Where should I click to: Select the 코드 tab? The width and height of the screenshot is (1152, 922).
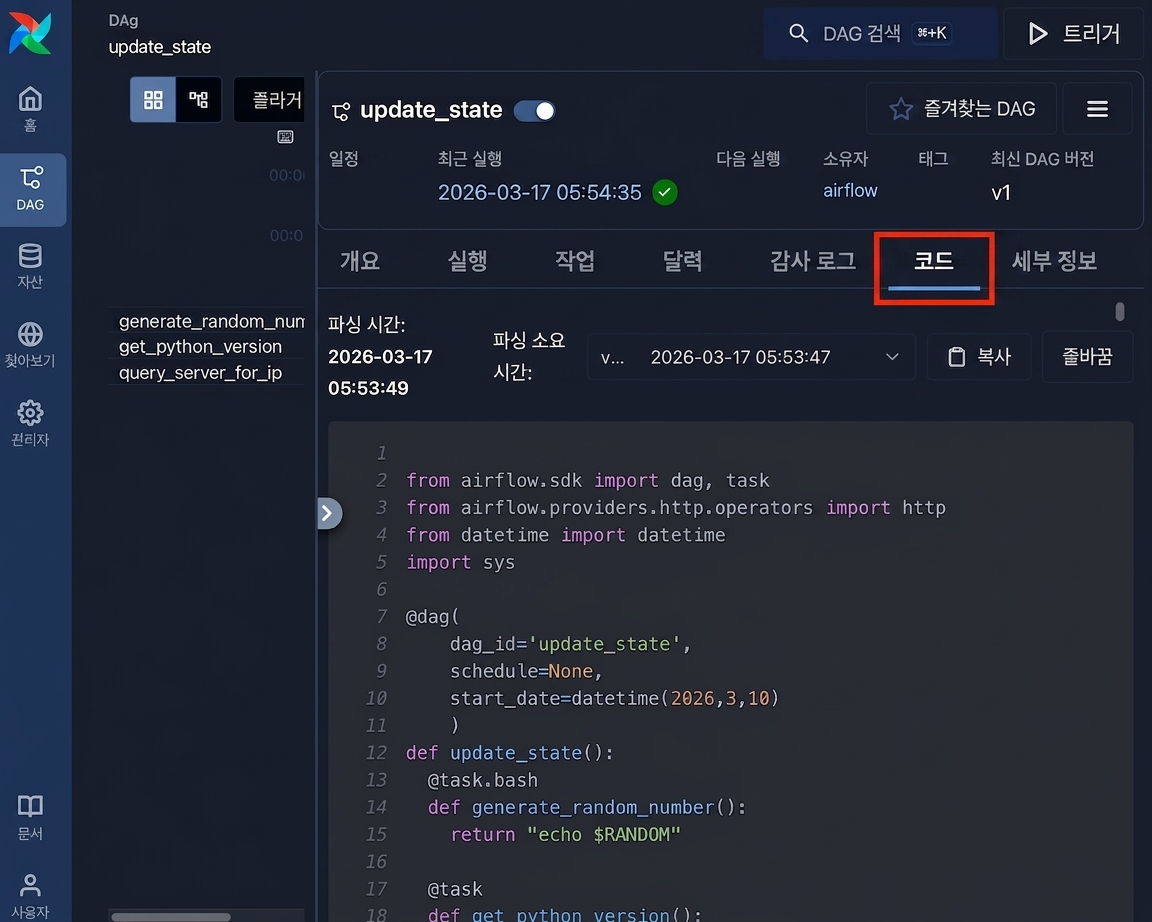coord(934,262)
